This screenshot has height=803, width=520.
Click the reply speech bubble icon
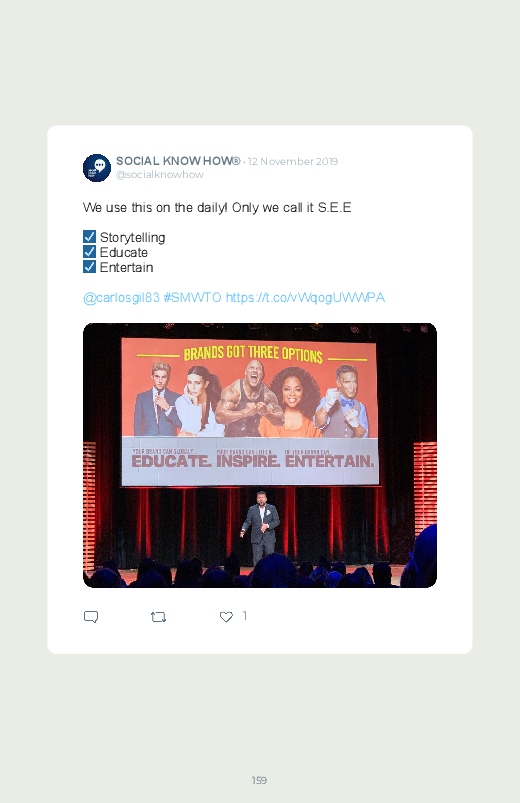(x=91, y=617)
